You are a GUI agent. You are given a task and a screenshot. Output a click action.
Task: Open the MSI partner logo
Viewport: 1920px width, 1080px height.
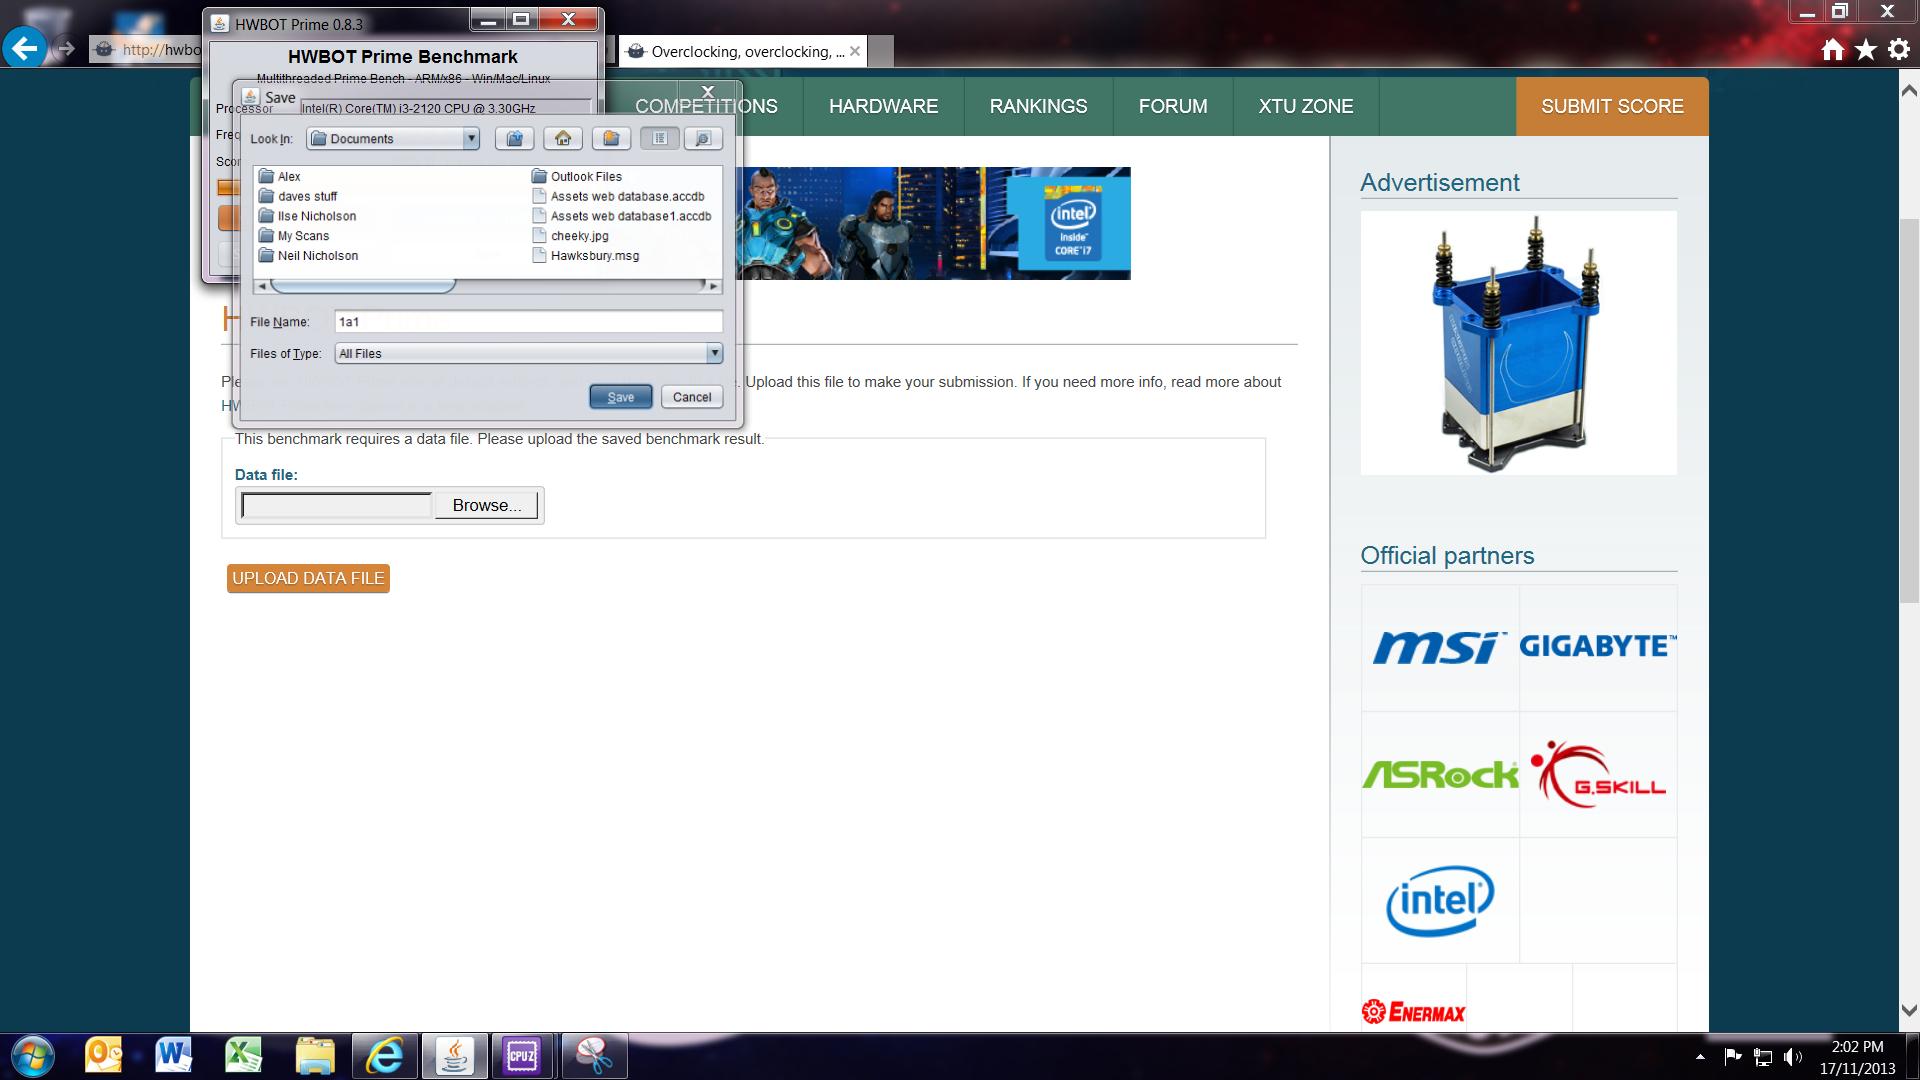tap(1440, 648)
